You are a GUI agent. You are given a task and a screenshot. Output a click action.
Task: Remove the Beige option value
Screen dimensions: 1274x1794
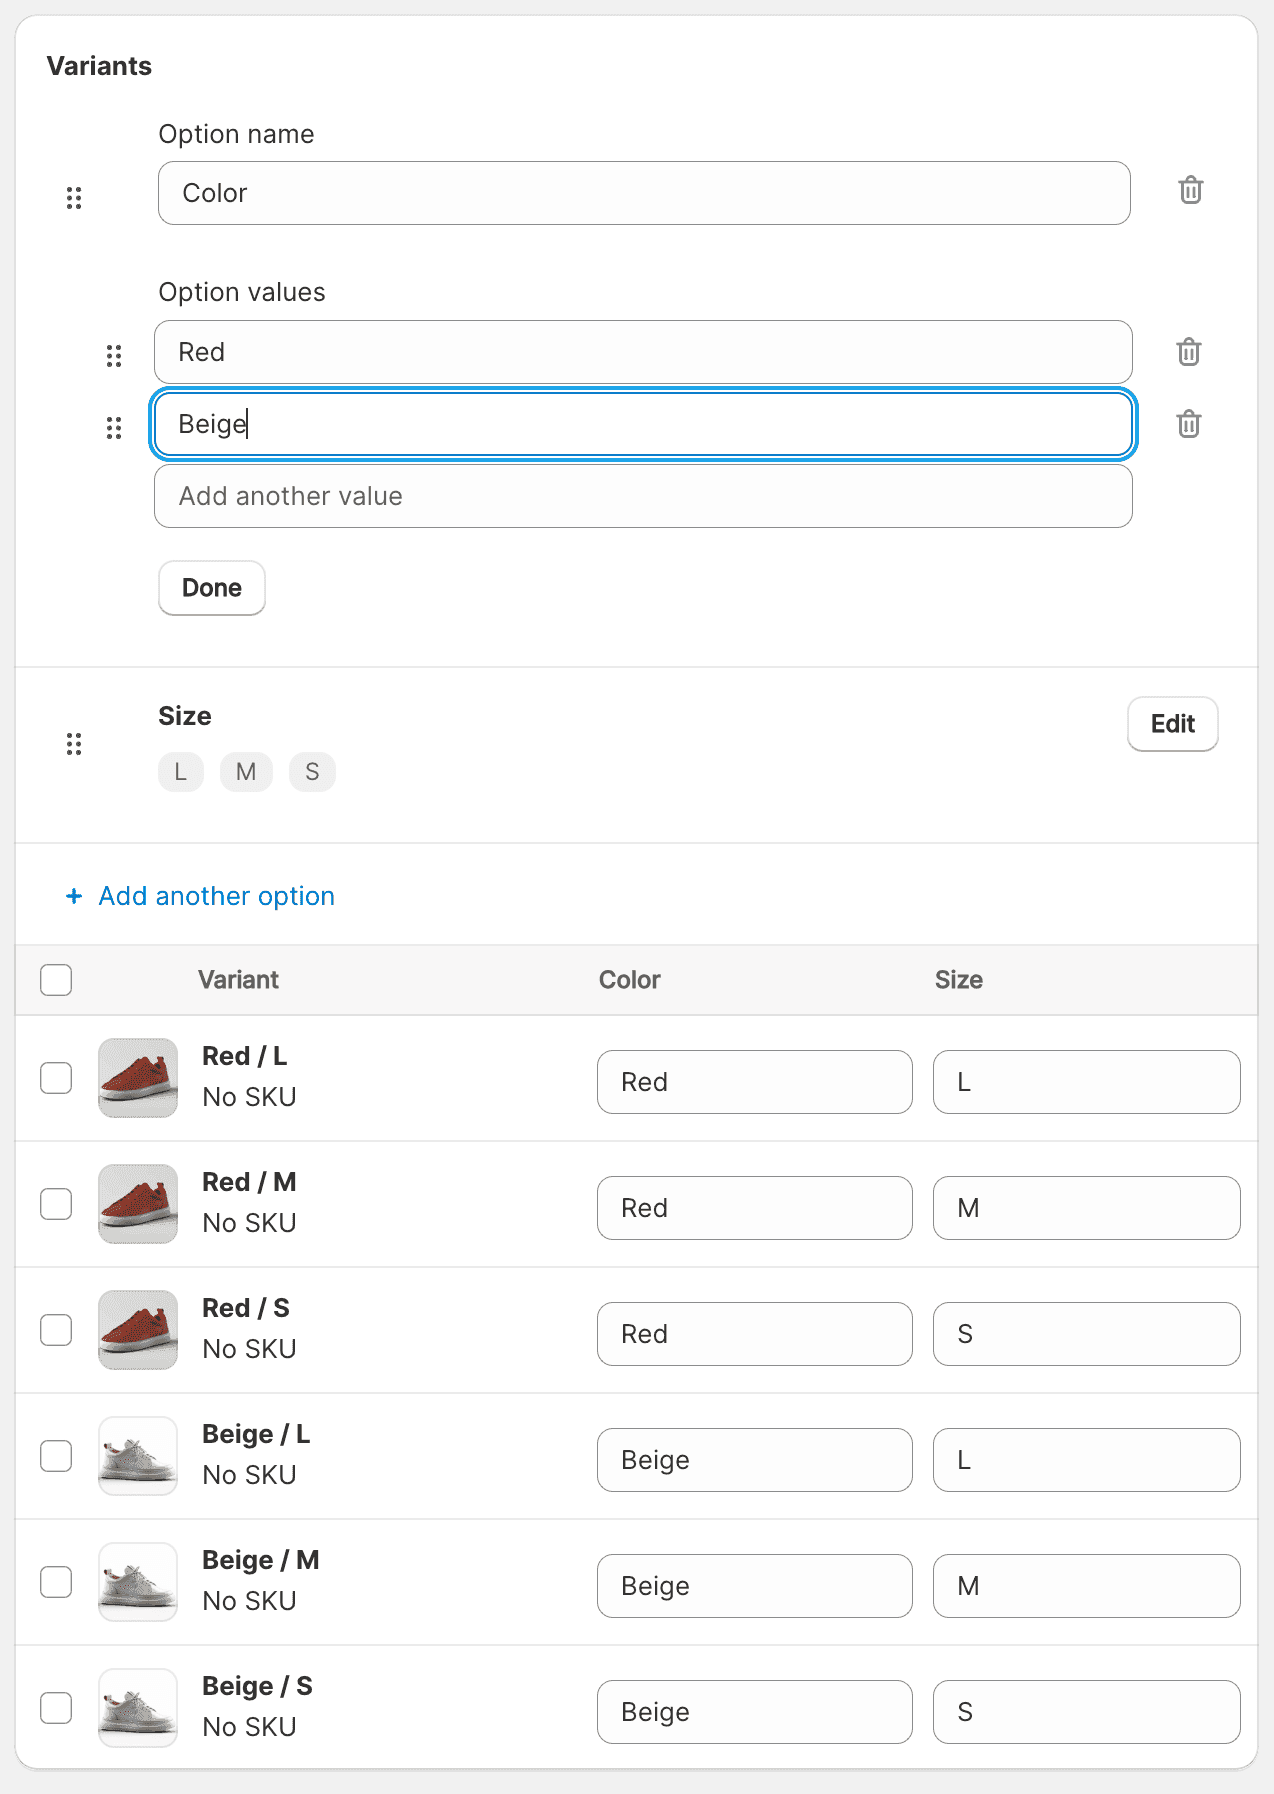pos(1188,424)
